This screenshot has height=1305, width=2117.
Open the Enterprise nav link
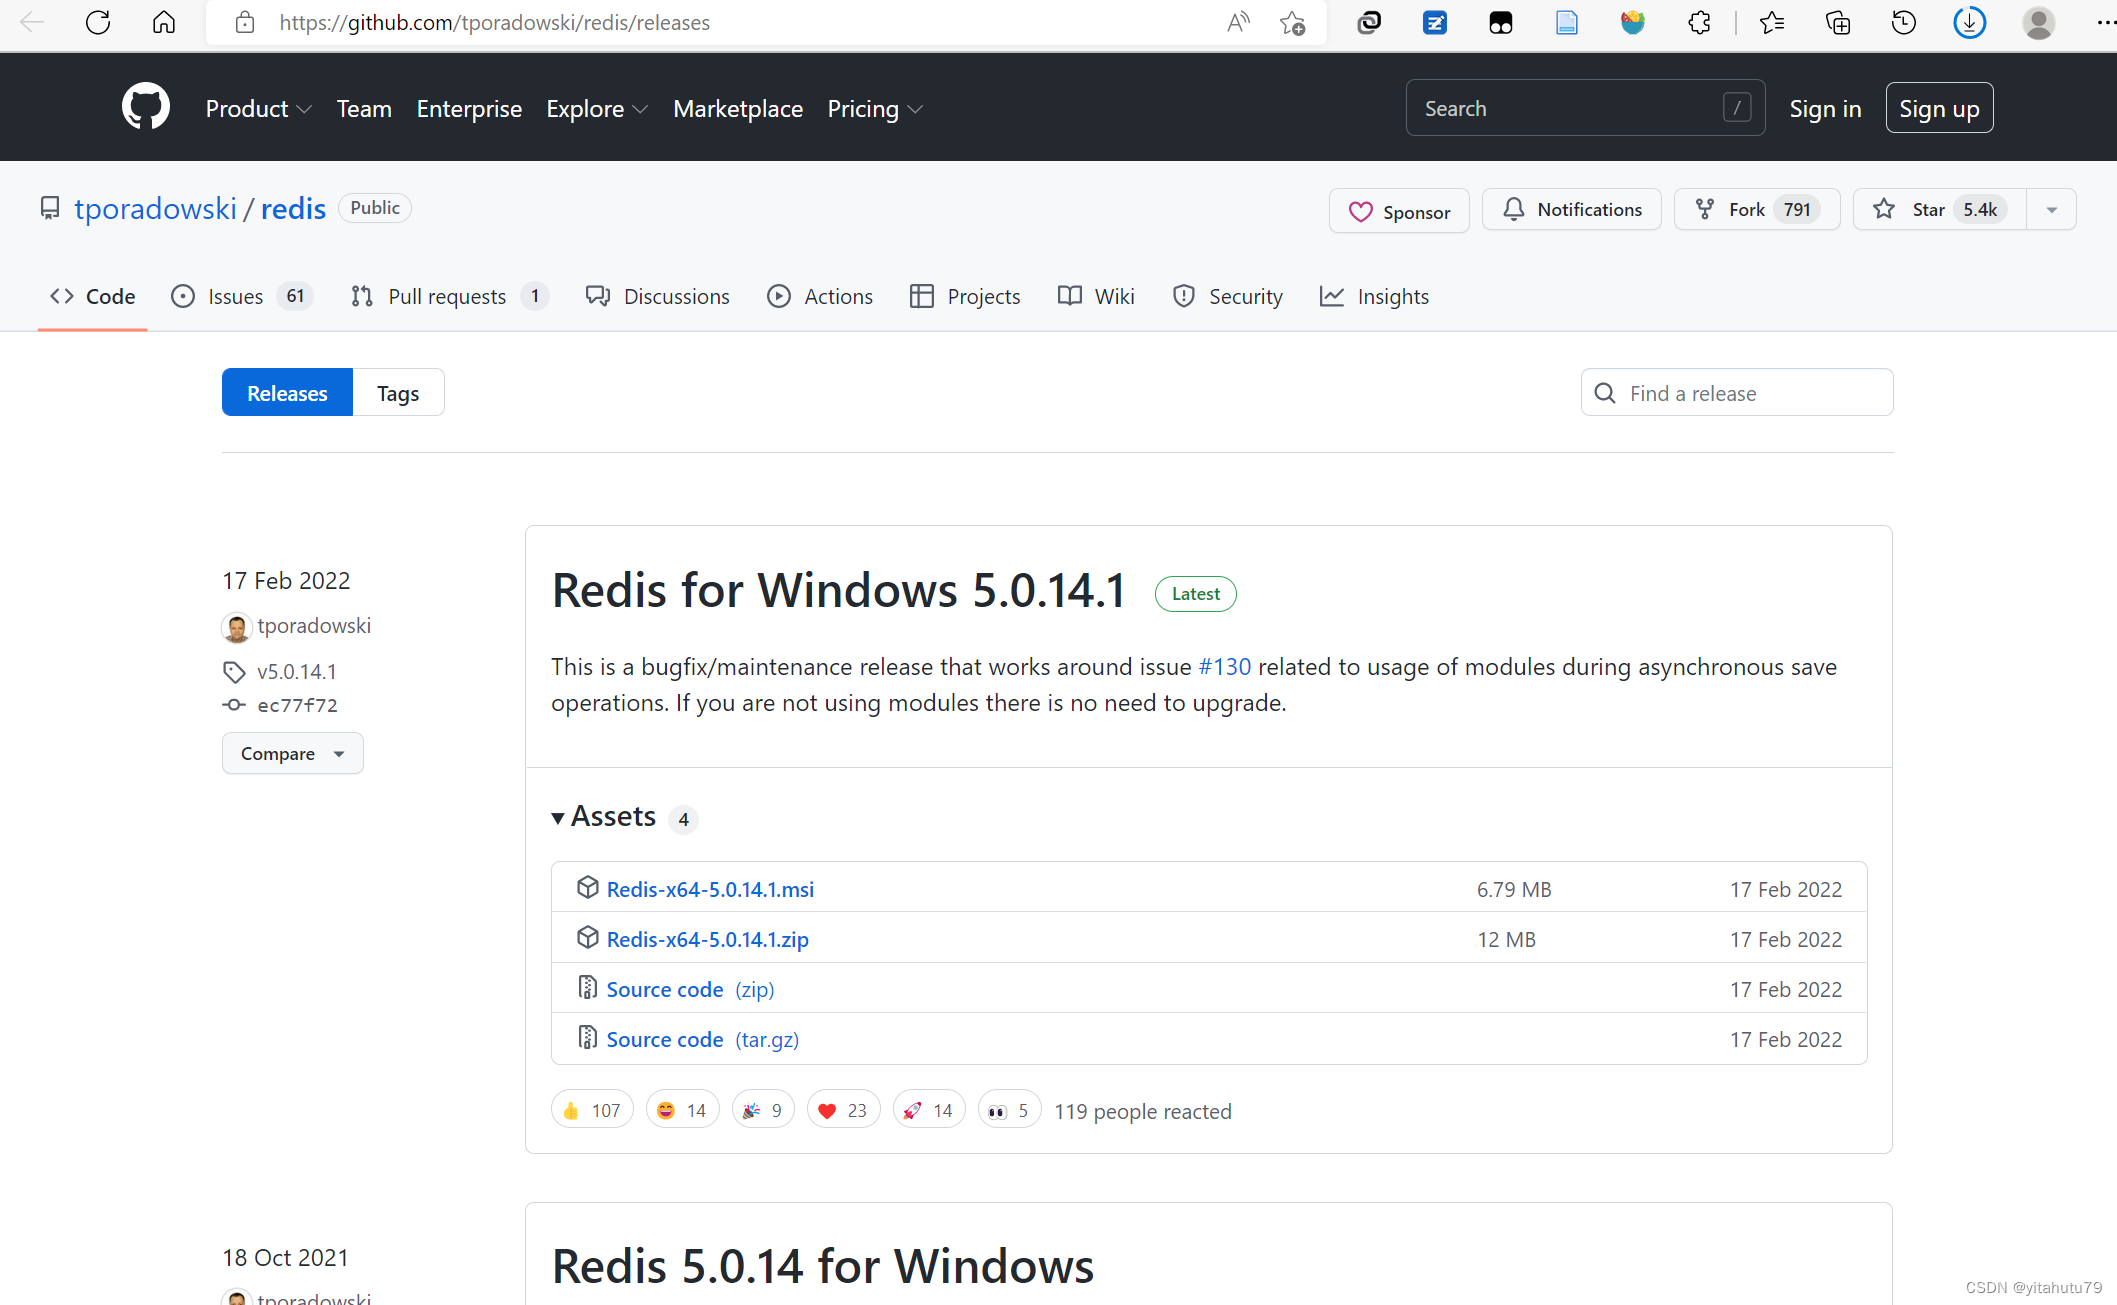[x=469, y=108]
